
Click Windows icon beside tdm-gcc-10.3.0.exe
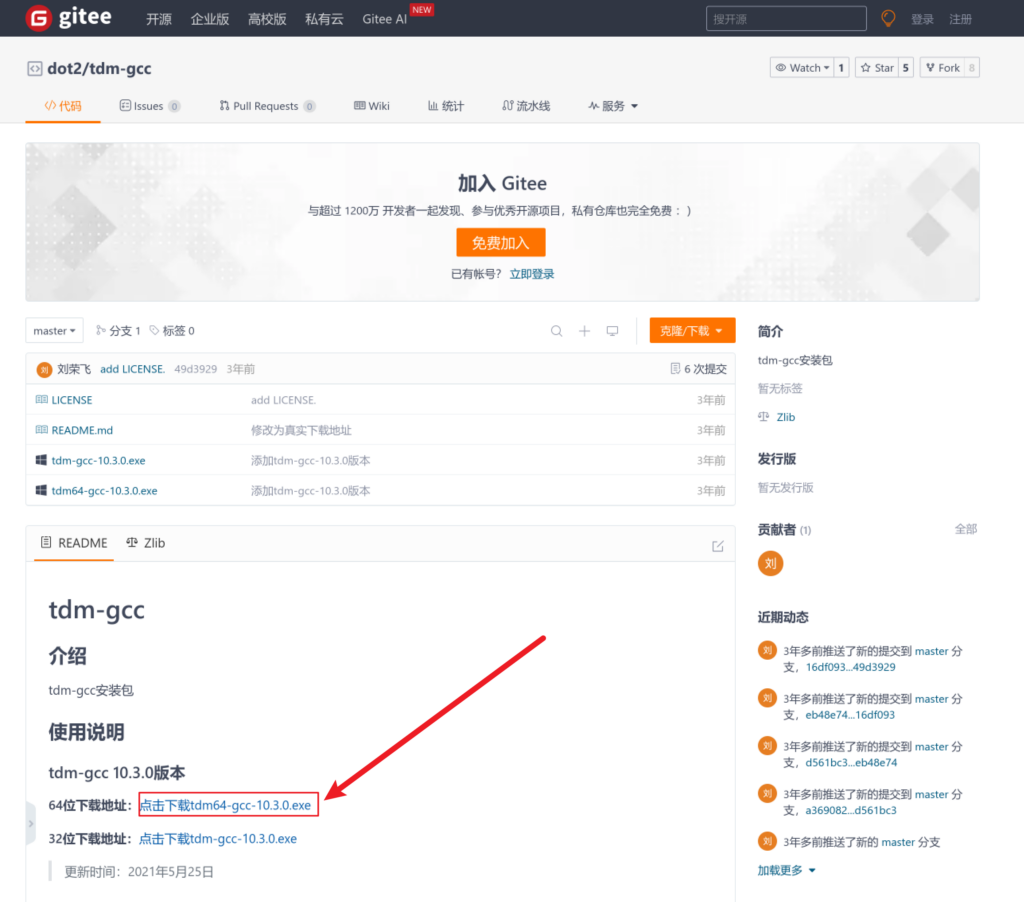coord(41,460)
